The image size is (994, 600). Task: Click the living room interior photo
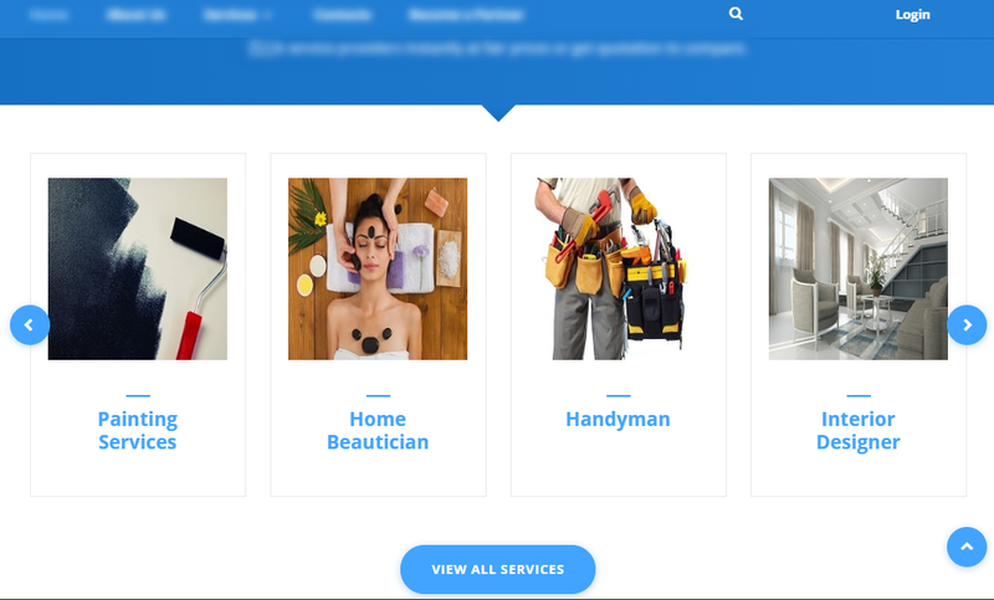858,269
